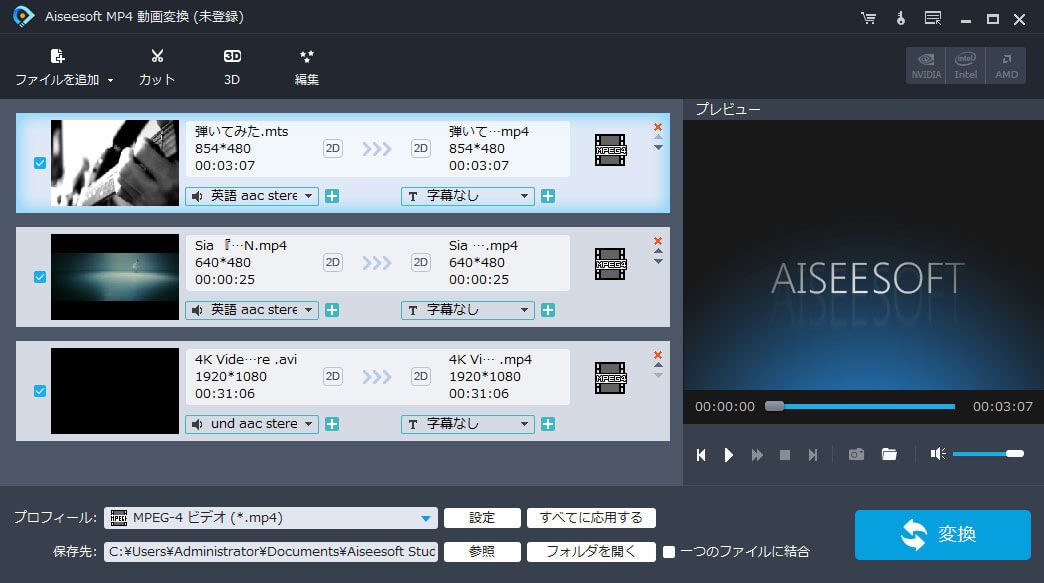This screenshot has height=583, width=1044.
Task: Add subtitle to 4K Video file
Action: [547, 424]
